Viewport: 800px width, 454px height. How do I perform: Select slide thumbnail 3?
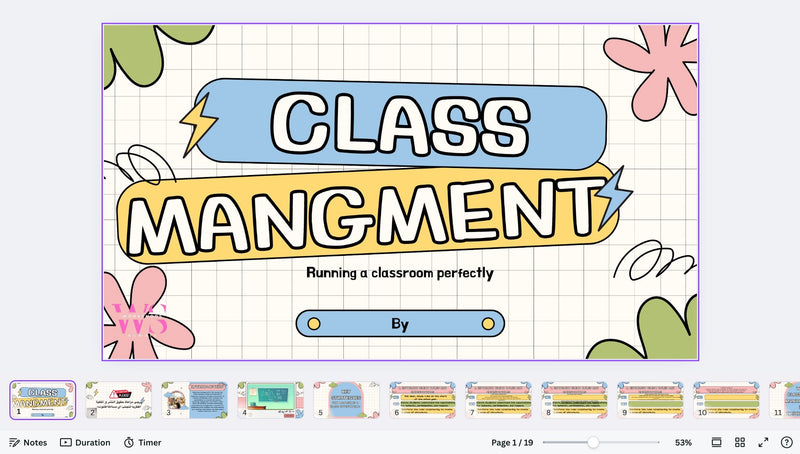(195, 400)
